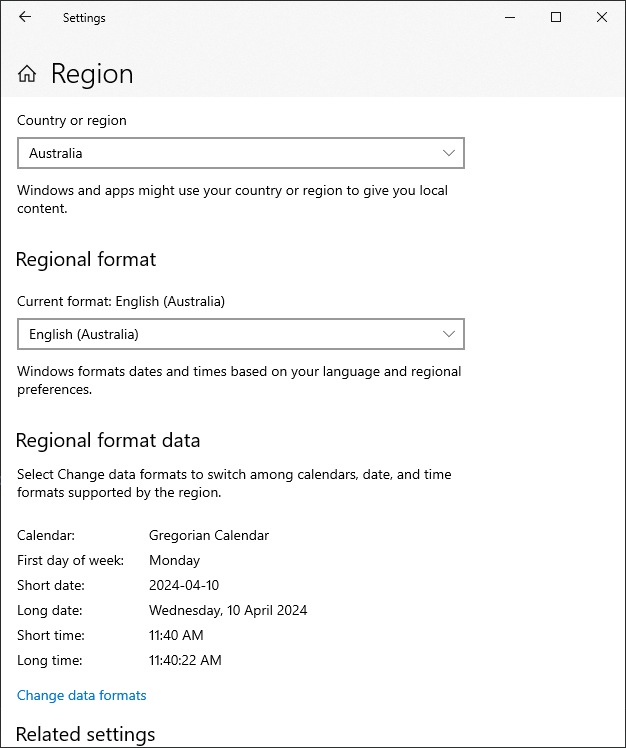The width and height of the screenshot is (626, 748).
Task: Click the Region page heading
Action: pos(92,74)
